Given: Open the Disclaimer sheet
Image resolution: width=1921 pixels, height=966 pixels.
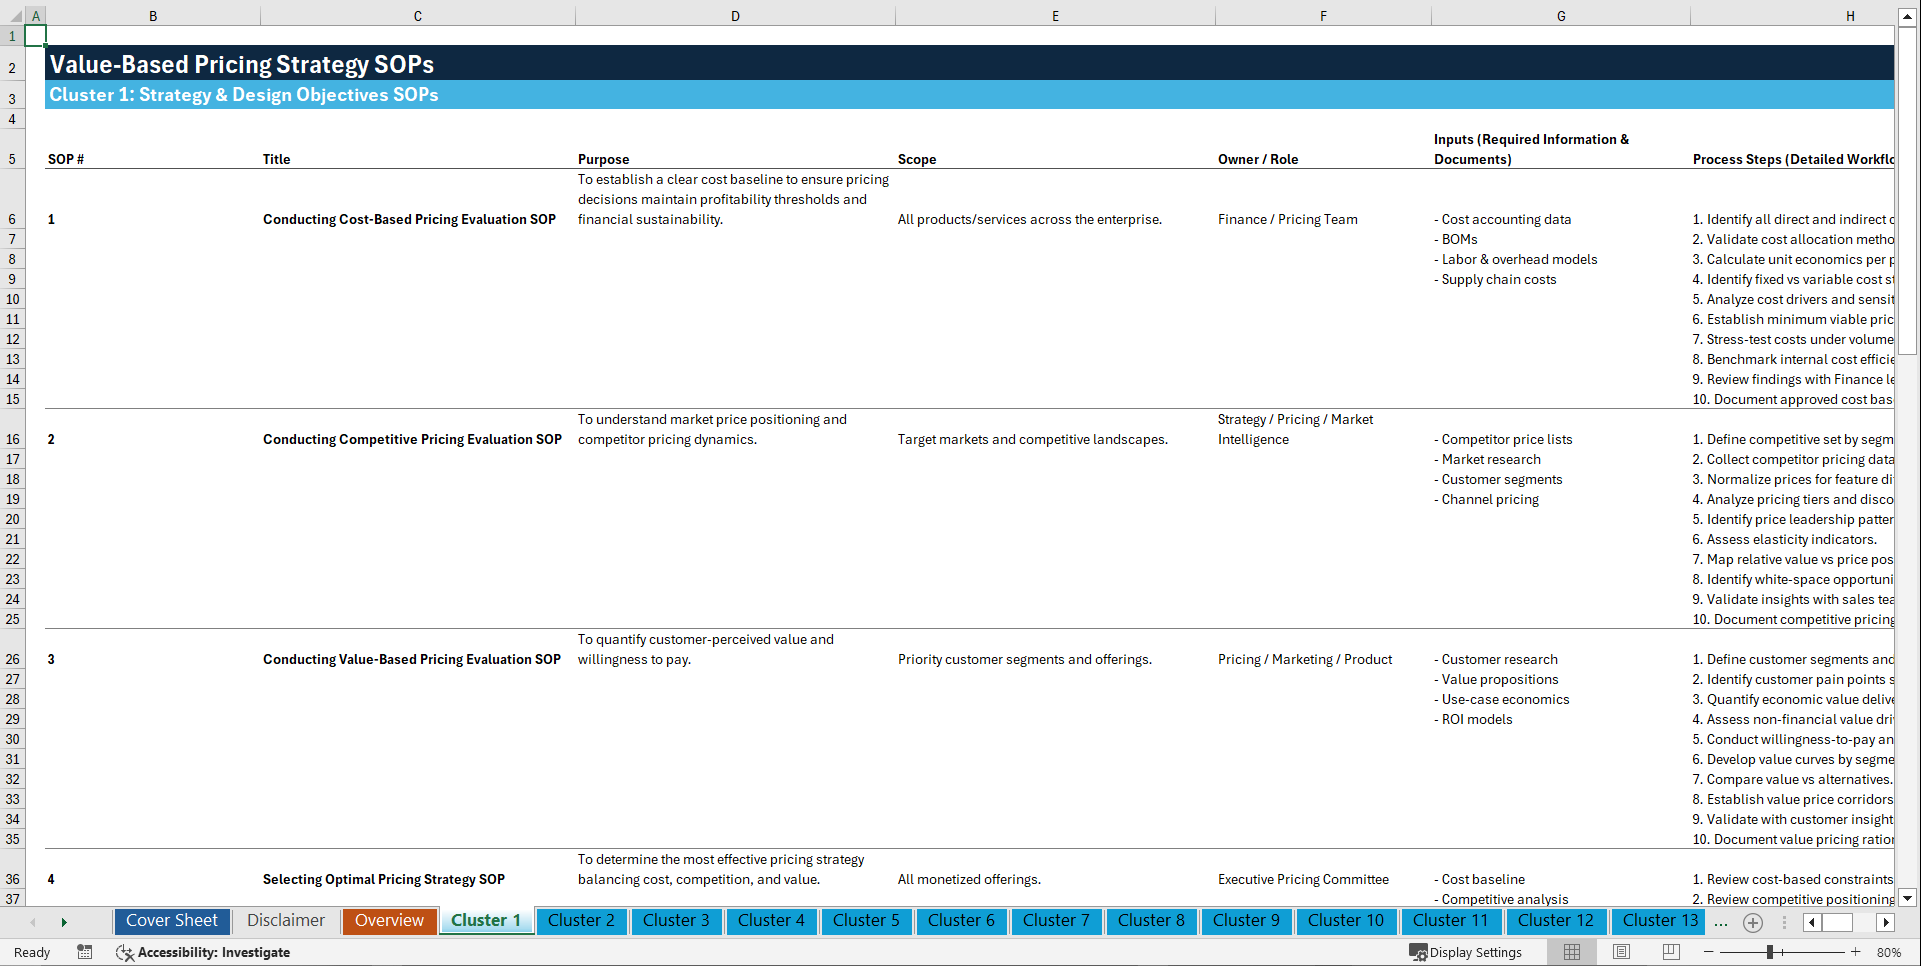Looking at the screenshot, I should coord(285,921).
